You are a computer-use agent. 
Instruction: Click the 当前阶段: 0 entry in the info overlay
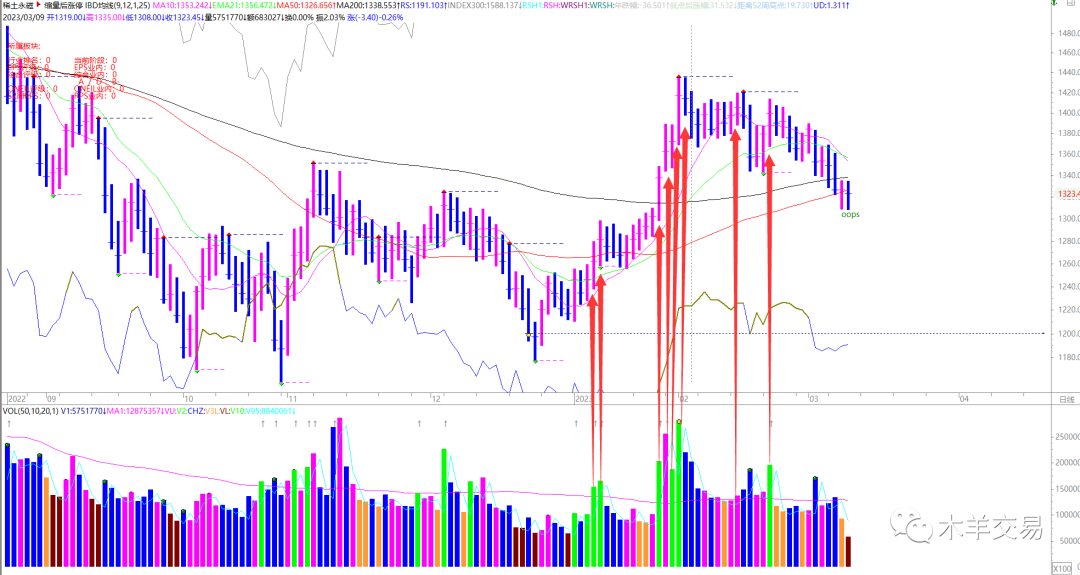96,61
